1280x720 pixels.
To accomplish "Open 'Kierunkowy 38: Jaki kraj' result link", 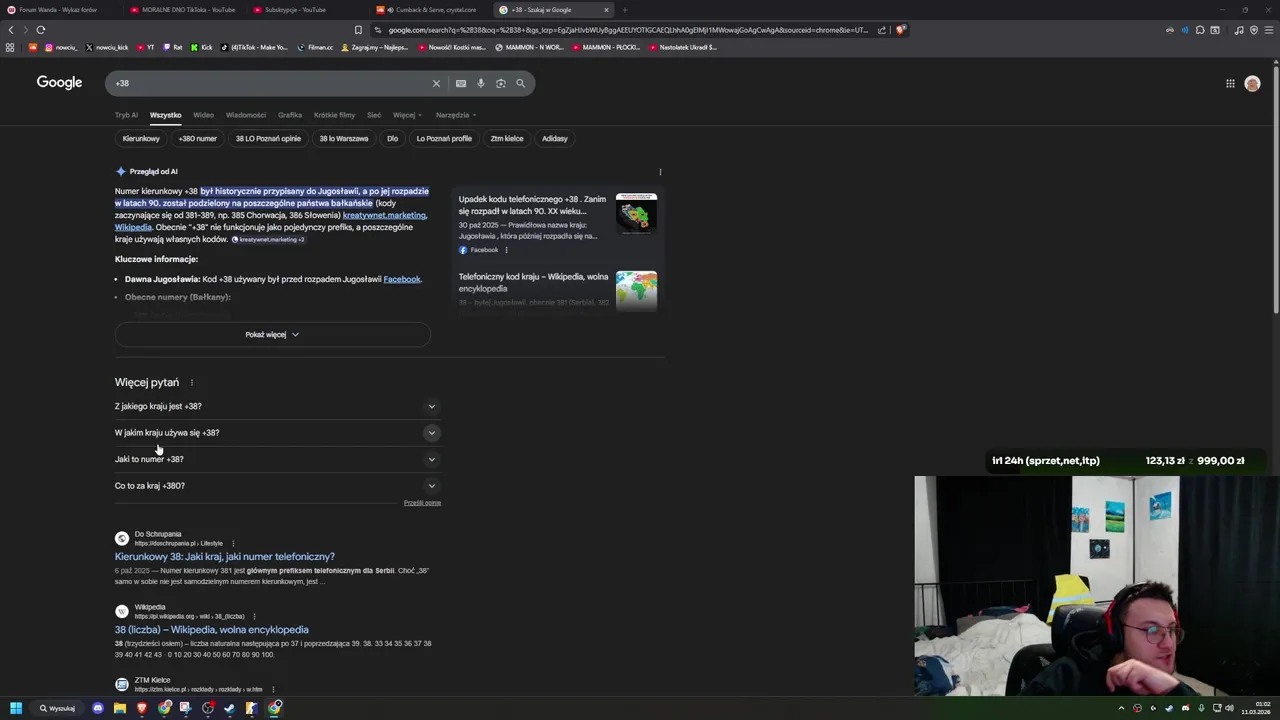I will 225,557.
